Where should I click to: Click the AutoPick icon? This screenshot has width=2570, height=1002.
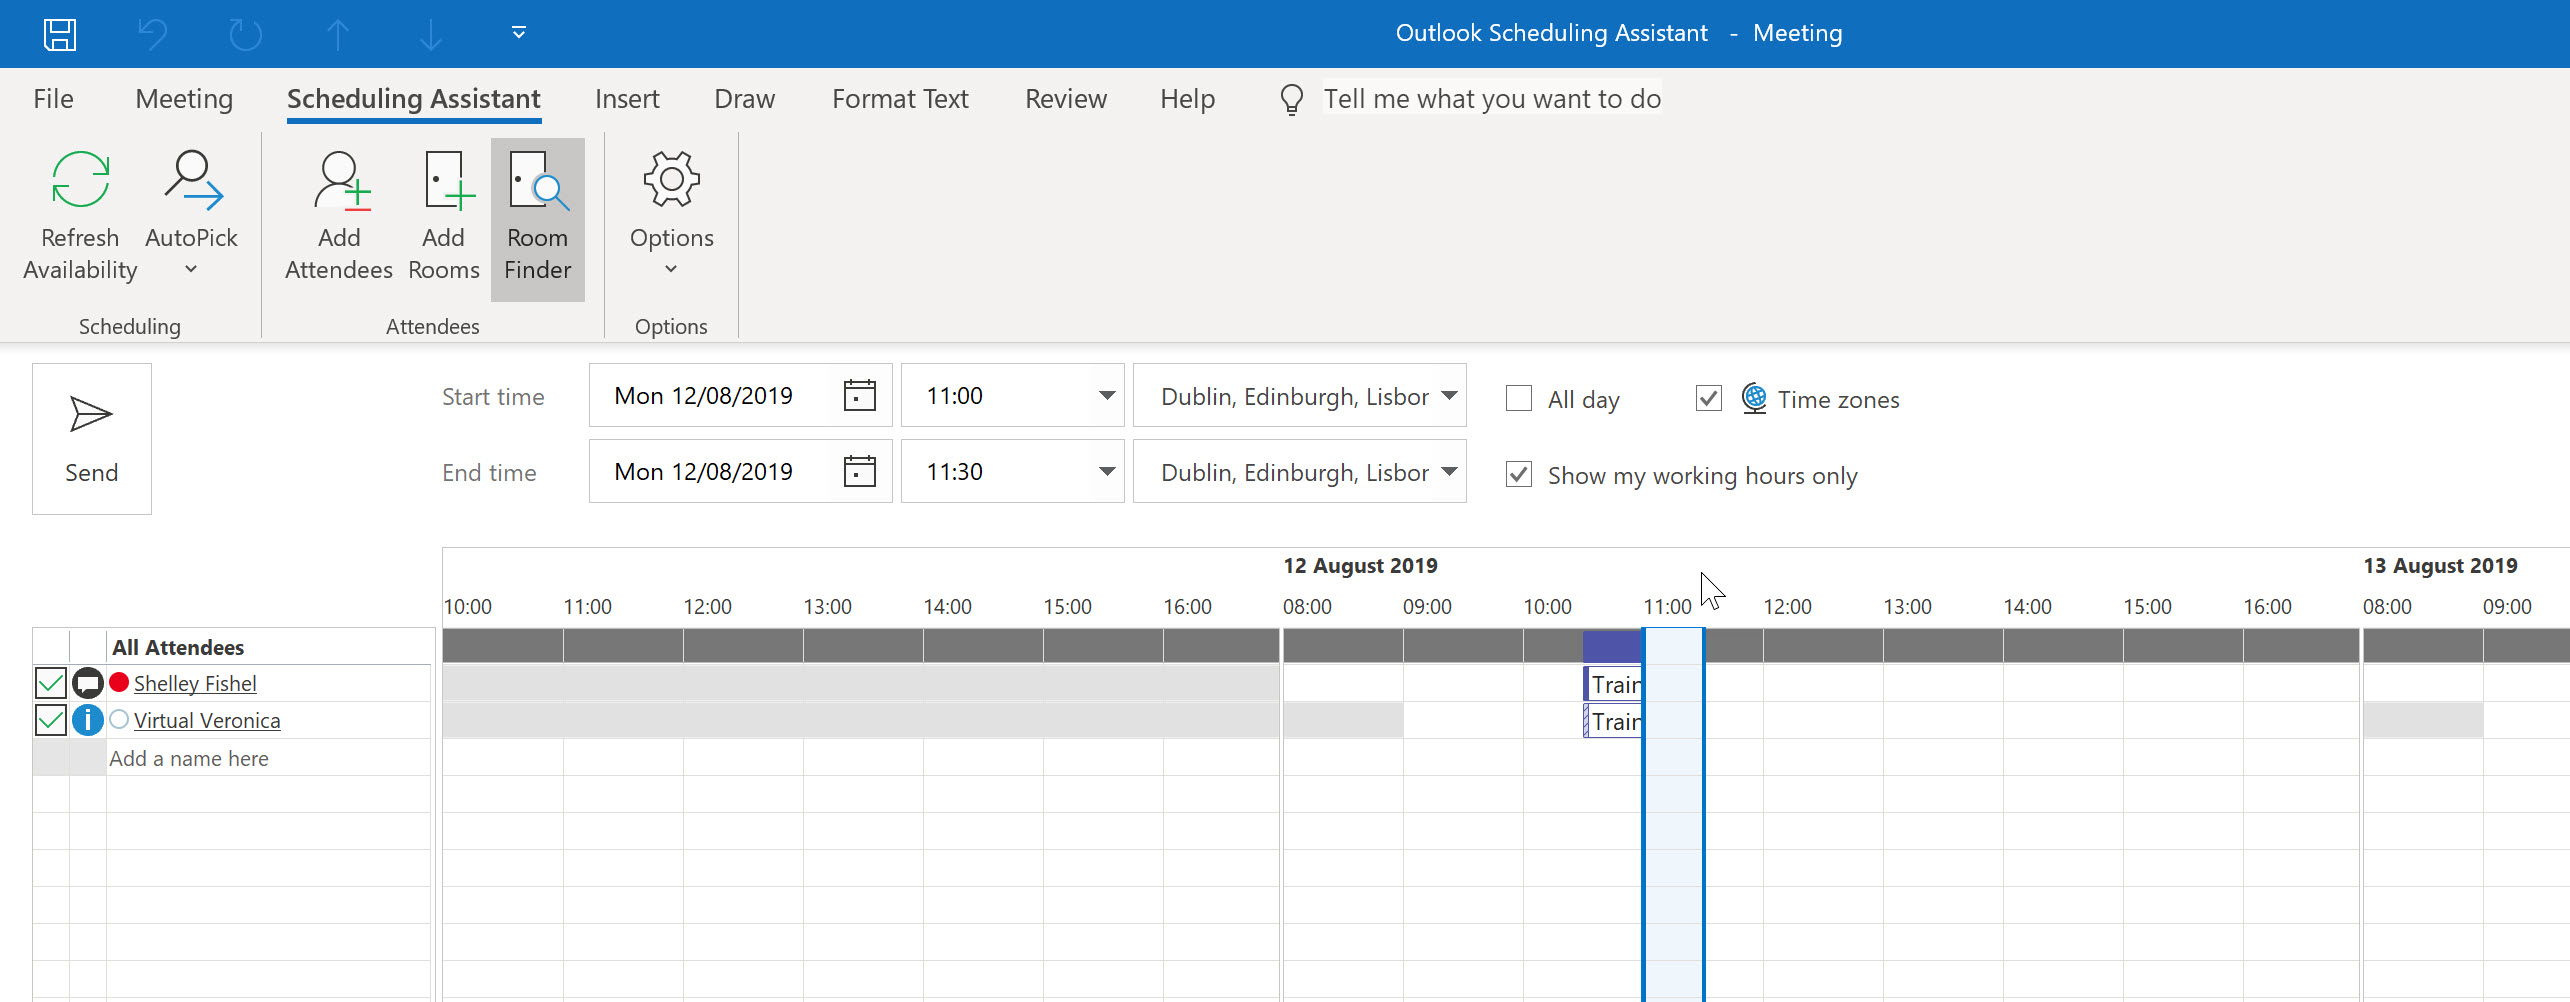click(192, 180)
